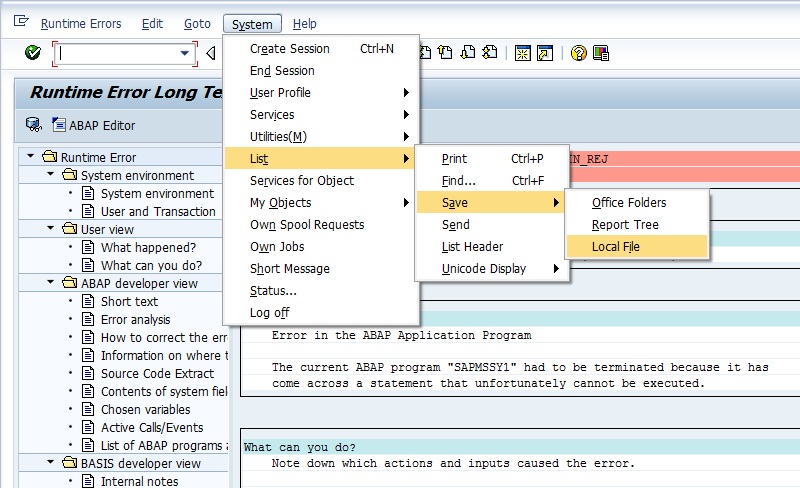
Task: Click the green Enter checkmark icon
Action: [x=33, y=53]
